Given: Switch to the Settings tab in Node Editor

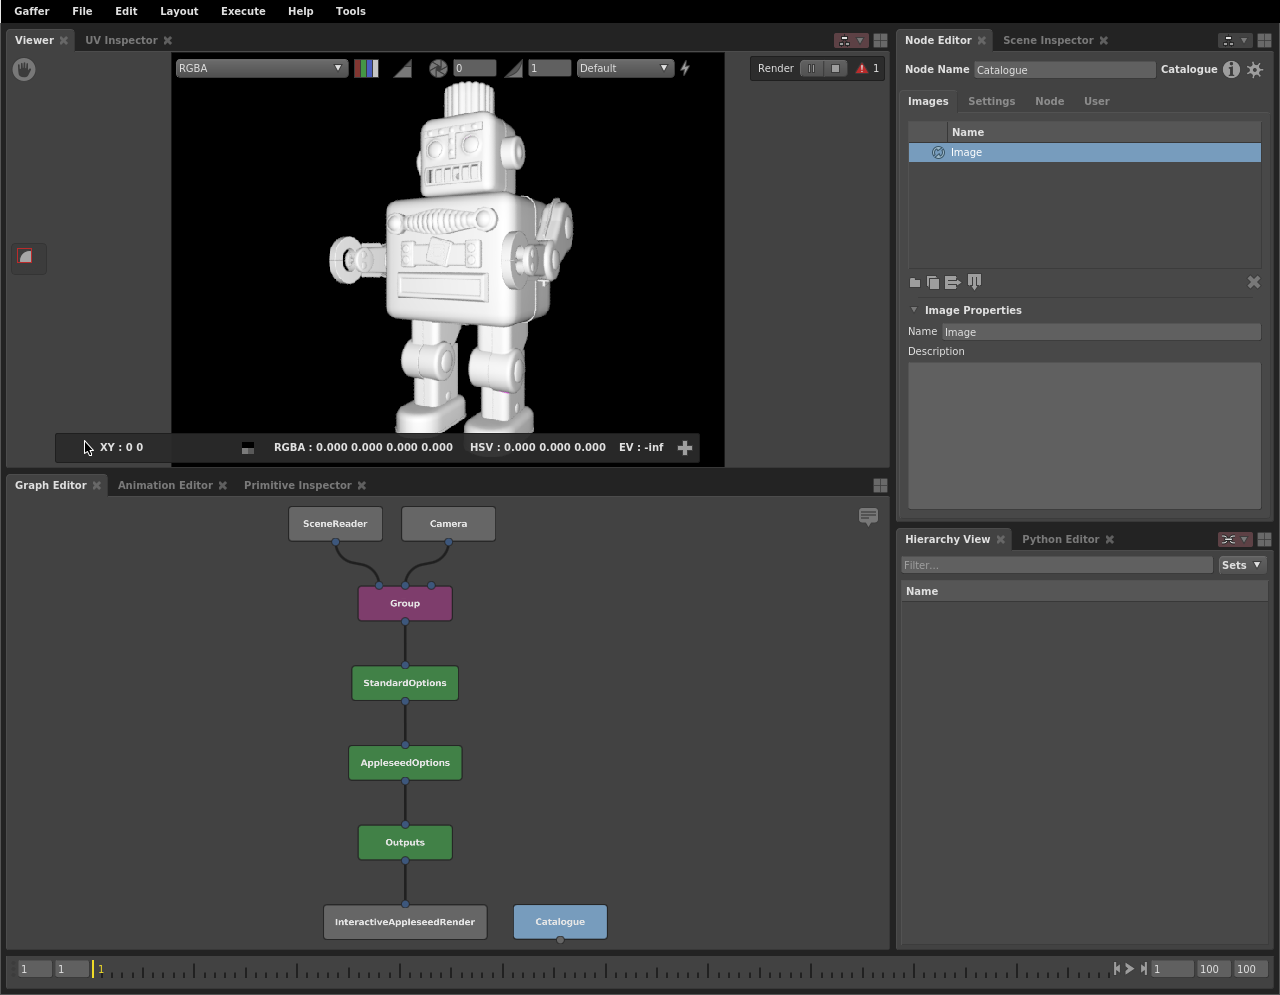Looking at the screenshot, I should (x=991, y=101).
